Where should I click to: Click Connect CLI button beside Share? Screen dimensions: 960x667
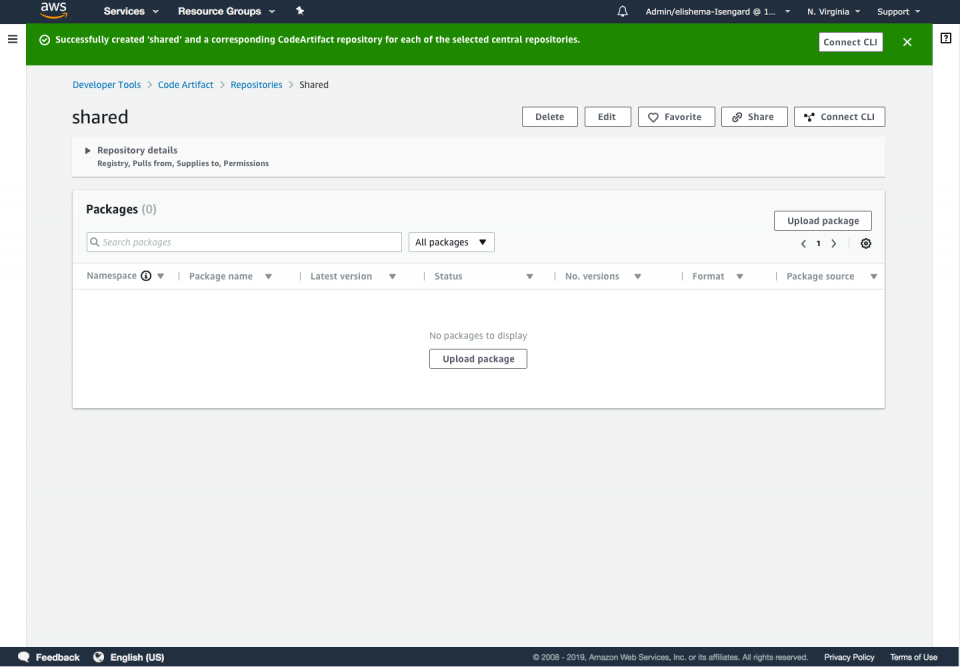839,117
